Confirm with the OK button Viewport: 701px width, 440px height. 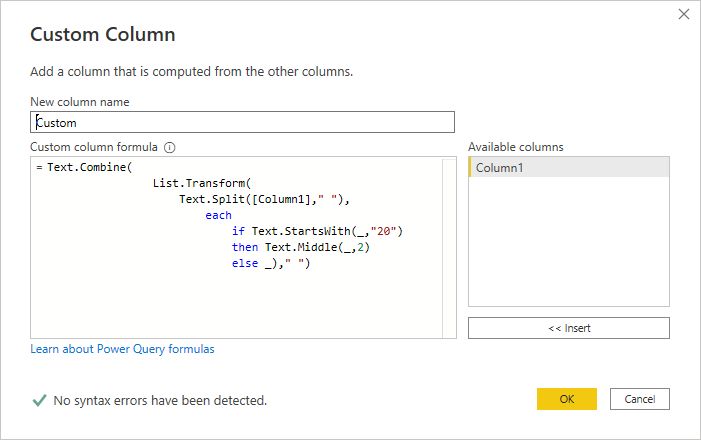click(566, 399)
